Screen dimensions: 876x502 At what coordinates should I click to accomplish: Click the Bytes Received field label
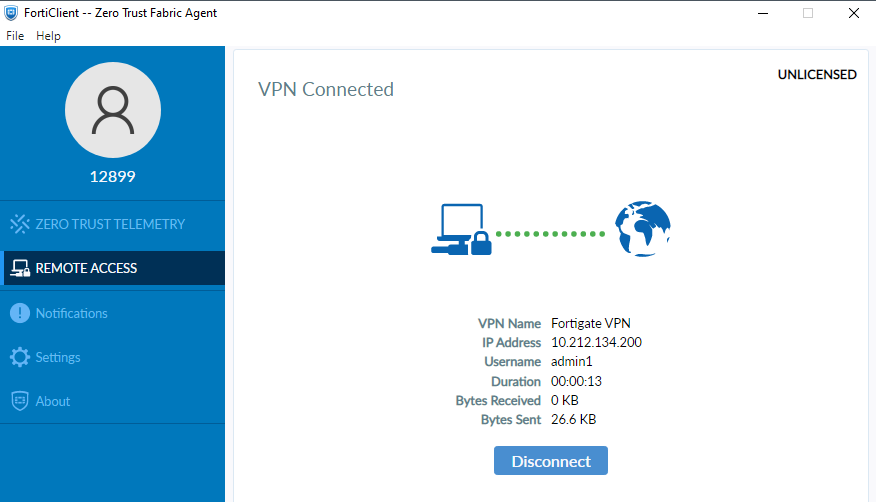click(x=498, y=400)
